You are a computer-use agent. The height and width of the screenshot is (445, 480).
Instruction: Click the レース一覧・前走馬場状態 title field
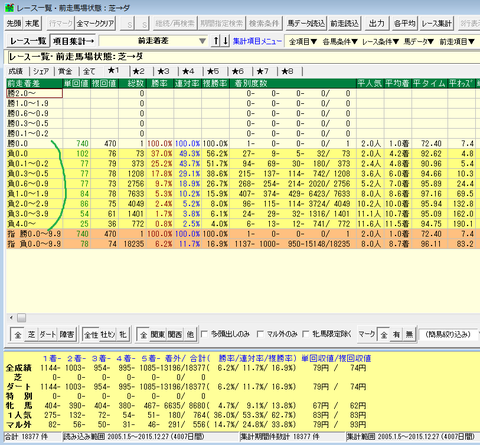[244, 57]
